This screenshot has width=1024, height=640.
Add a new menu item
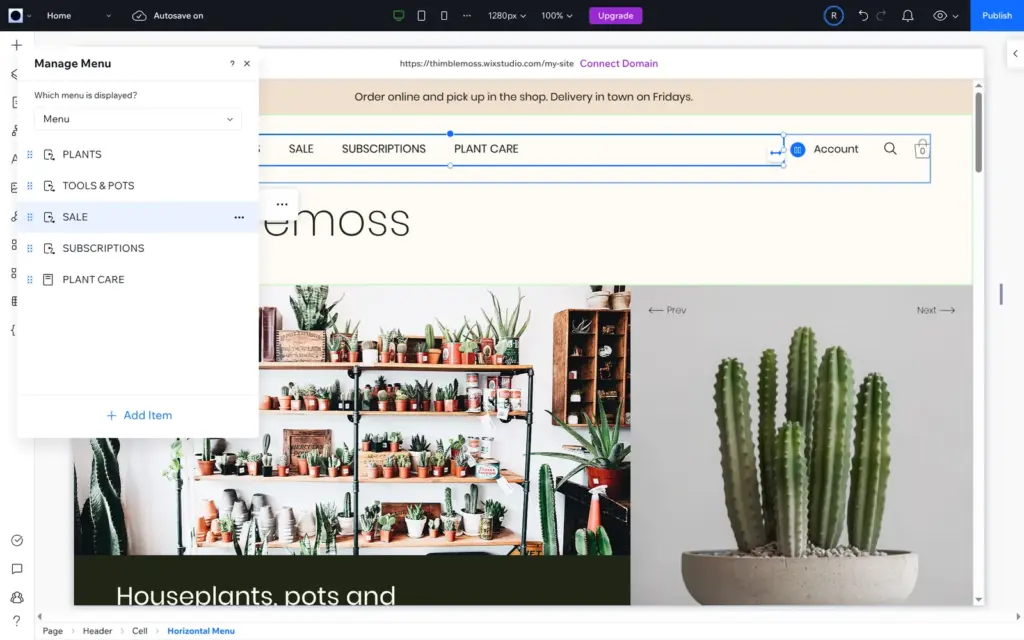coord(139,415)
